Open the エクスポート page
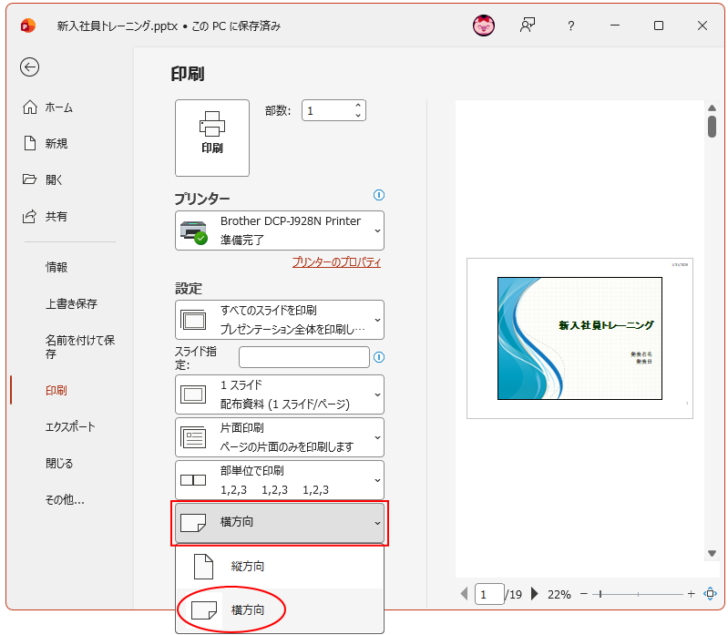The width and height of the screenshot is (728, 635). click(x=70, y=427)
